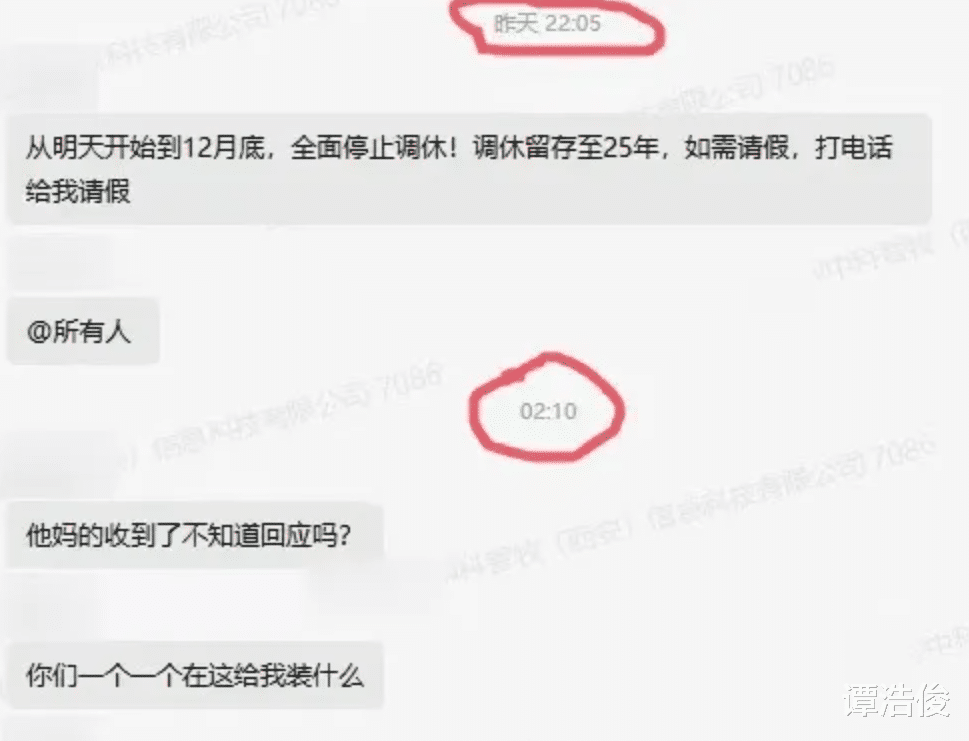Select the 你们一个一个在这给我装什么 message bubble

(x=195, y=675)
